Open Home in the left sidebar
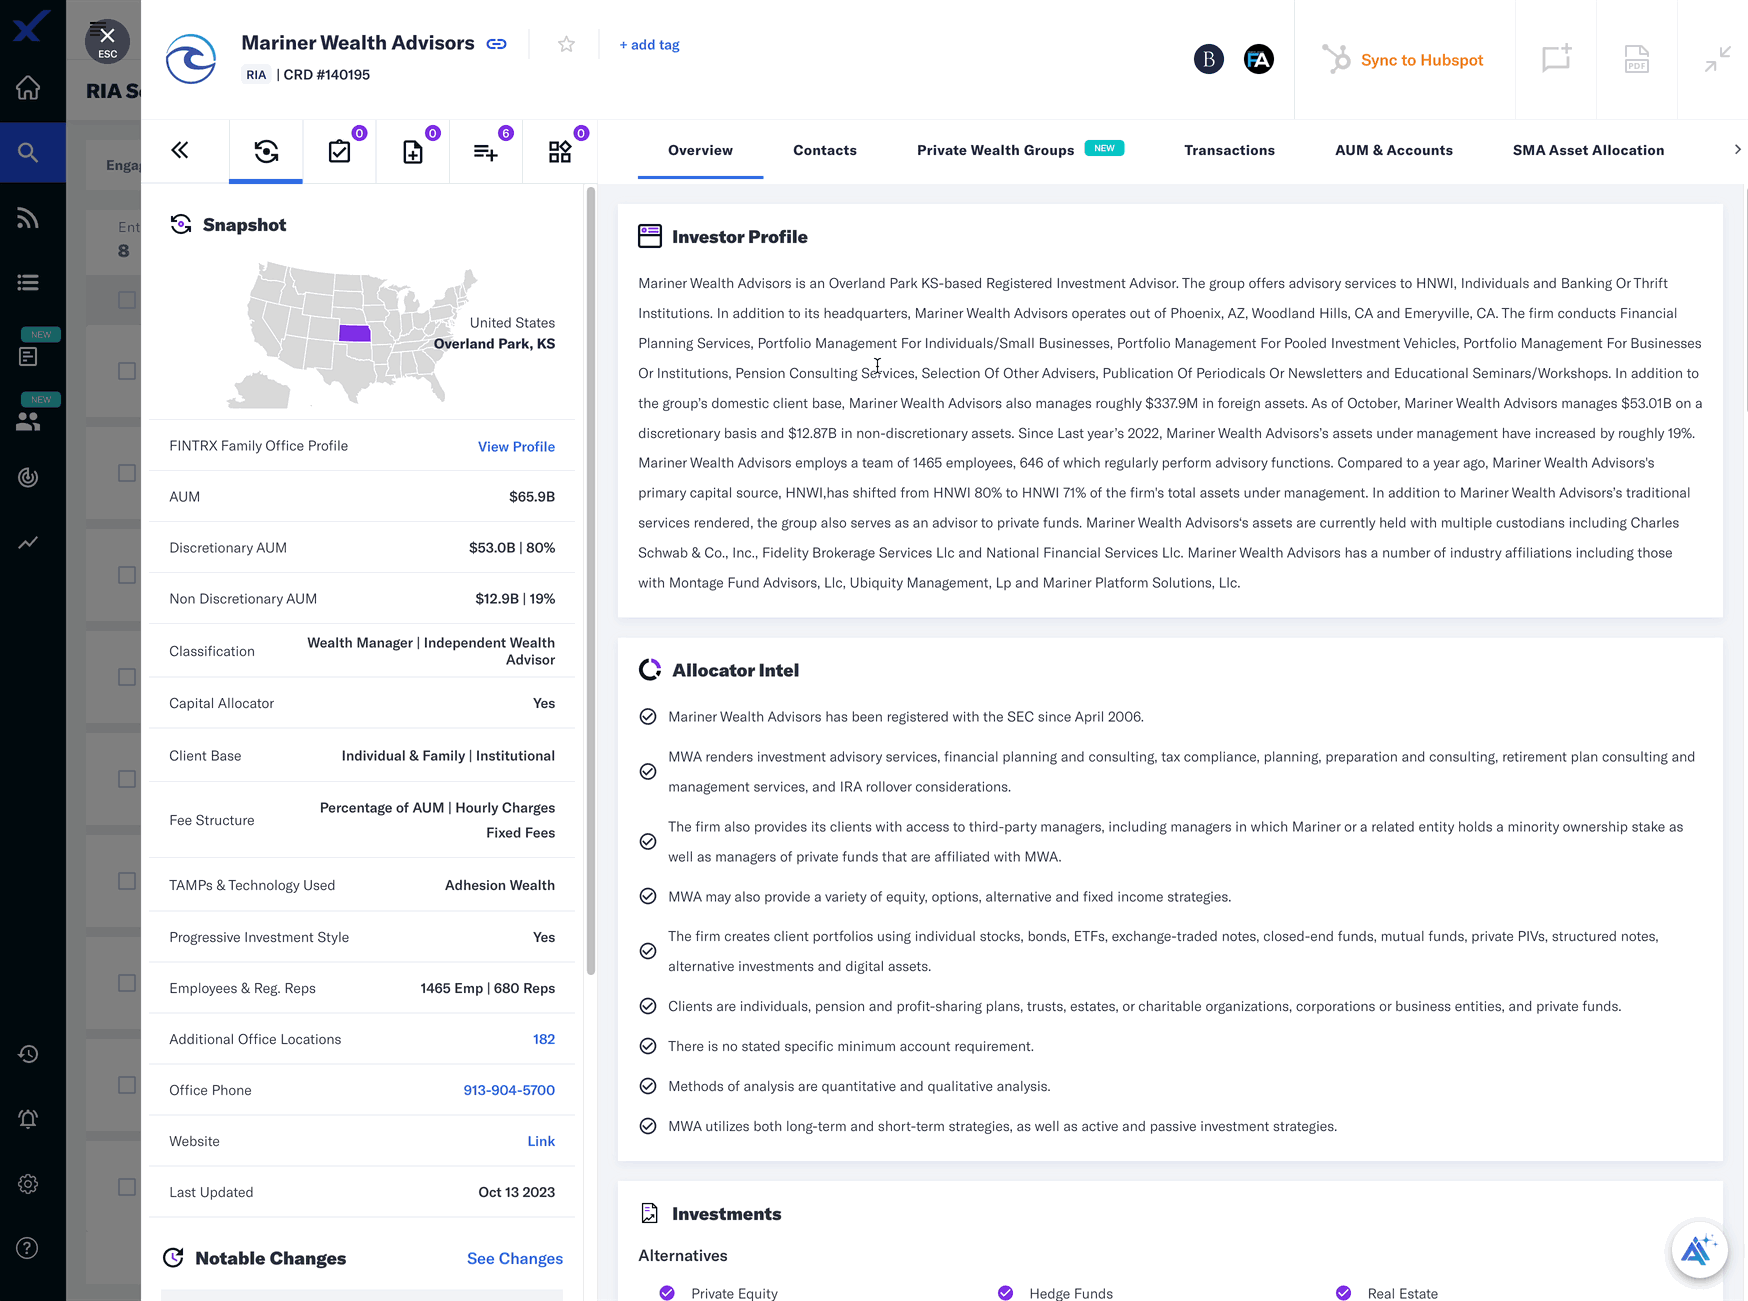This screenshot has height=1301, width=1748. coord(28,88)
